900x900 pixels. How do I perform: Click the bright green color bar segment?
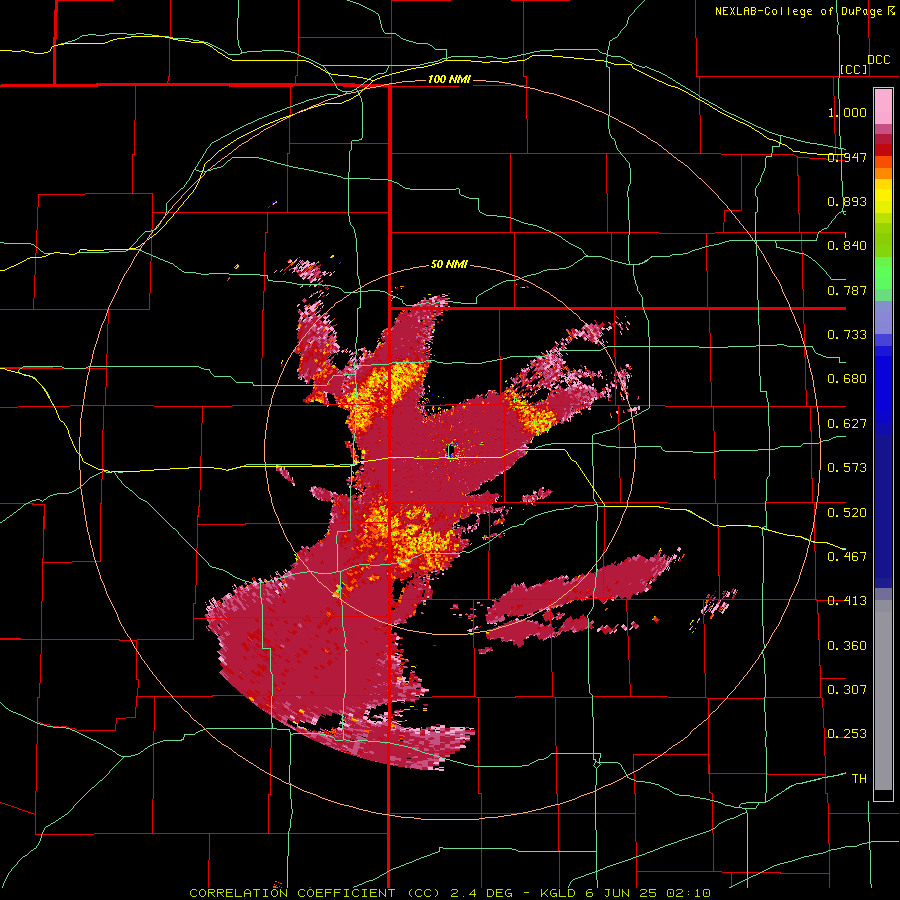click(883, 273)
